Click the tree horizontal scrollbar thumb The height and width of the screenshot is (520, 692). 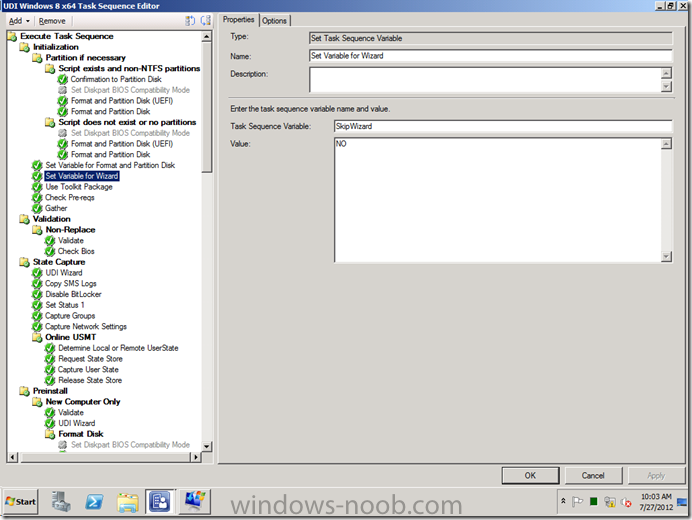pyautogui.click(x=105, y=457)
